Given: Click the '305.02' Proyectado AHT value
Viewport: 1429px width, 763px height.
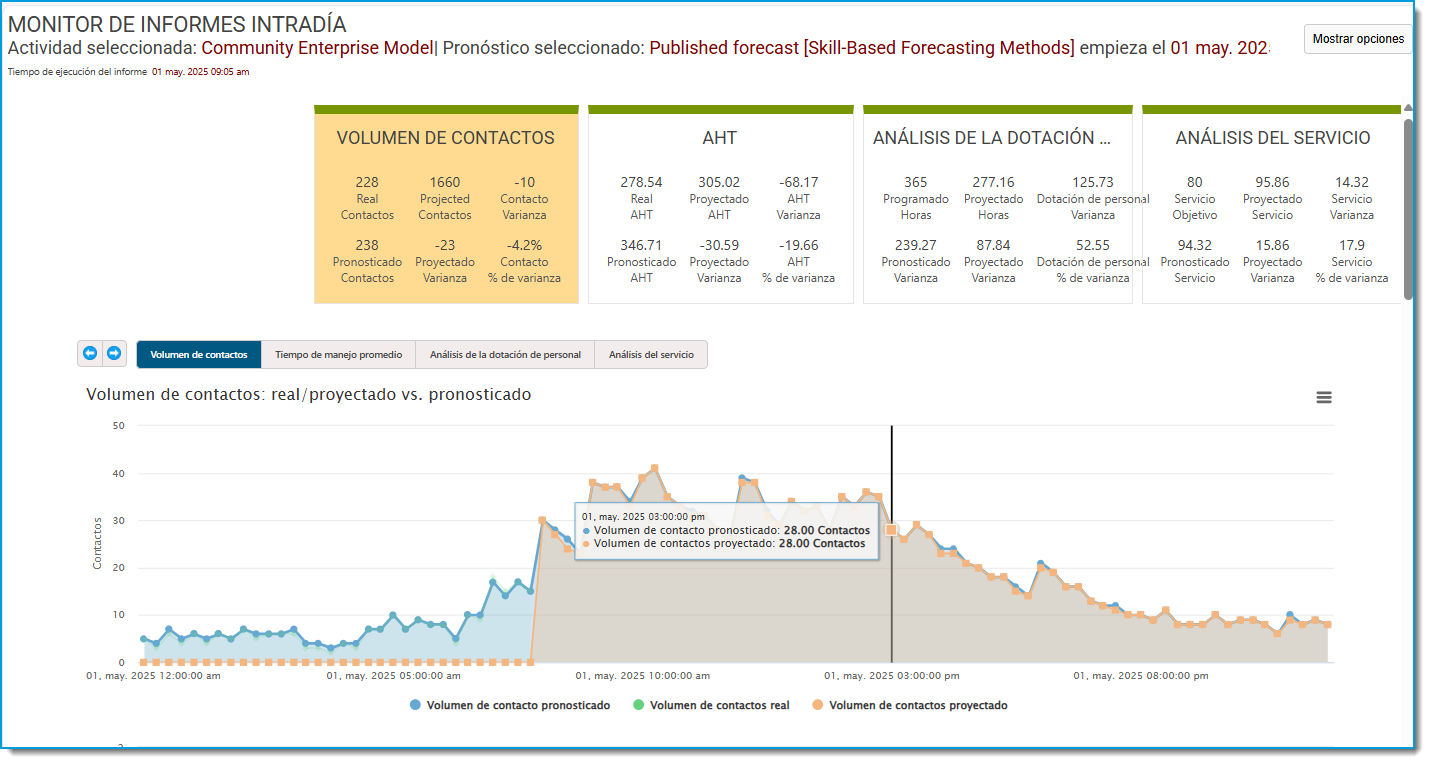Looking at the screenshot, I should coord(719,182).
